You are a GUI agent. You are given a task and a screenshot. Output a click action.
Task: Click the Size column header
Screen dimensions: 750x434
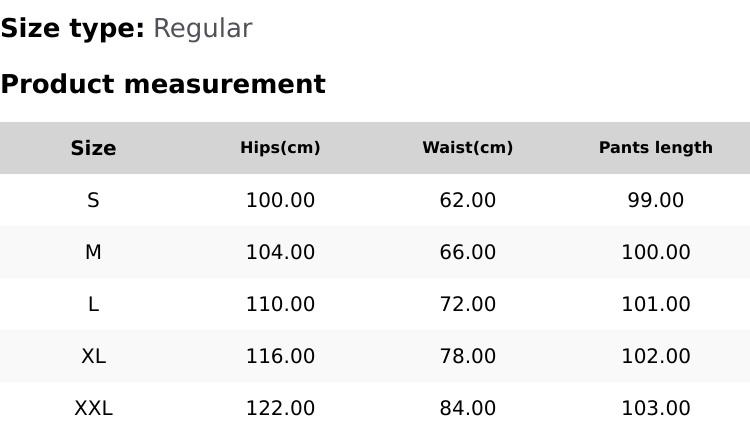click(x=93, y=148)
